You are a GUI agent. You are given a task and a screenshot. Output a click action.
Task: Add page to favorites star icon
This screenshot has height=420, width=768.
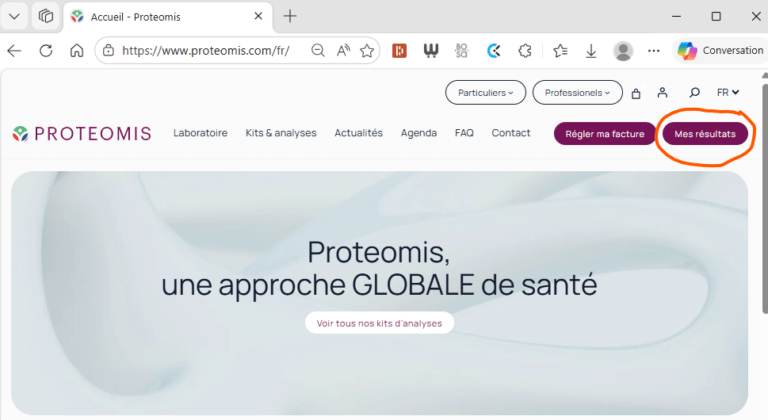(367, 51)
